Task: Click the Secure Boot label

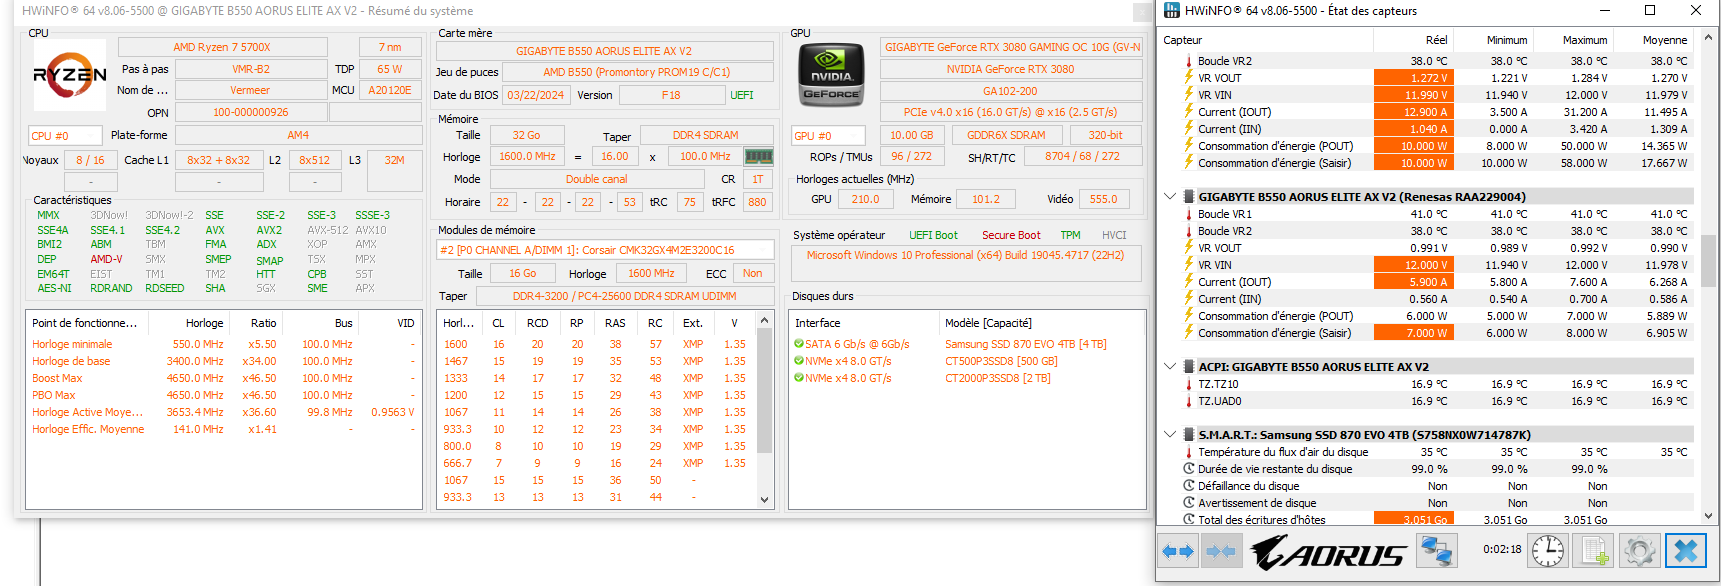Action: [x=1011, y=235]
